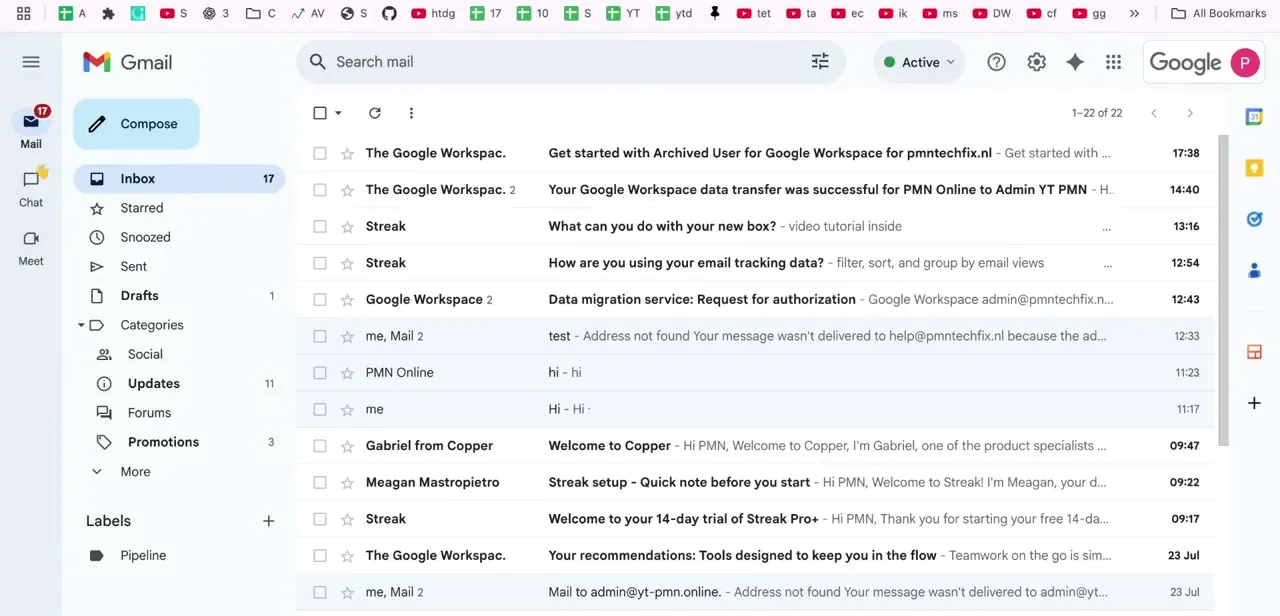
Task: Collapse the Categories section
Action: pos(81,325)
